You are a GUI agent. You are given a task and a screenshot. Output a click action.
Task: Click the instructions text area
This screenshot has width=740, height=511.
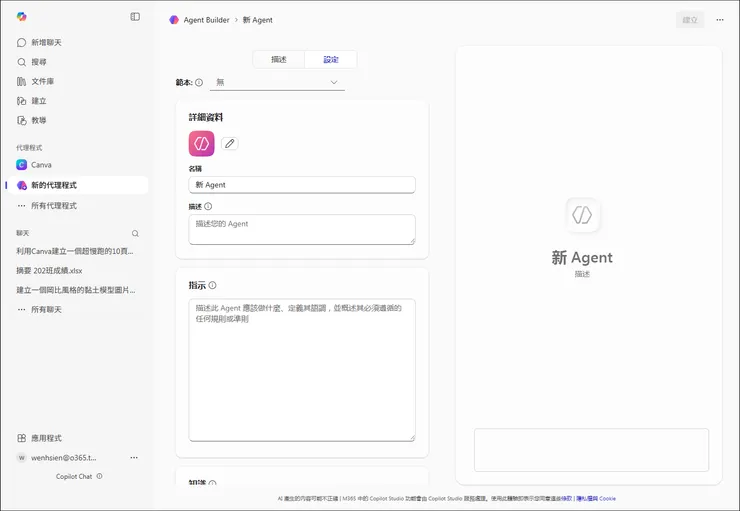point(302,370)
